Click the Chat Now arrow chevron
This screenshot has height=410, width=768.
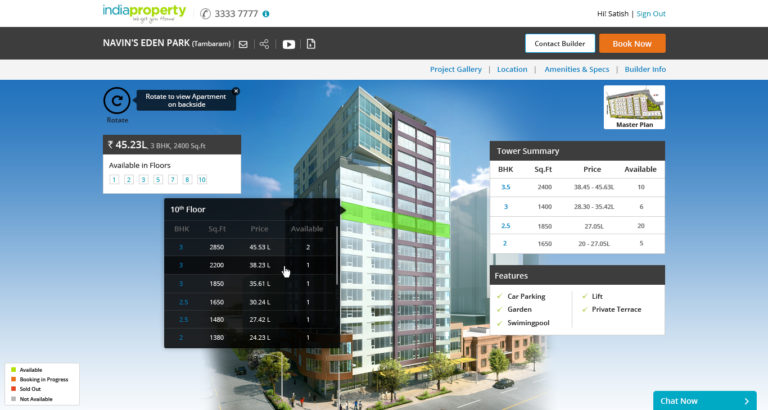click(747, 401)
